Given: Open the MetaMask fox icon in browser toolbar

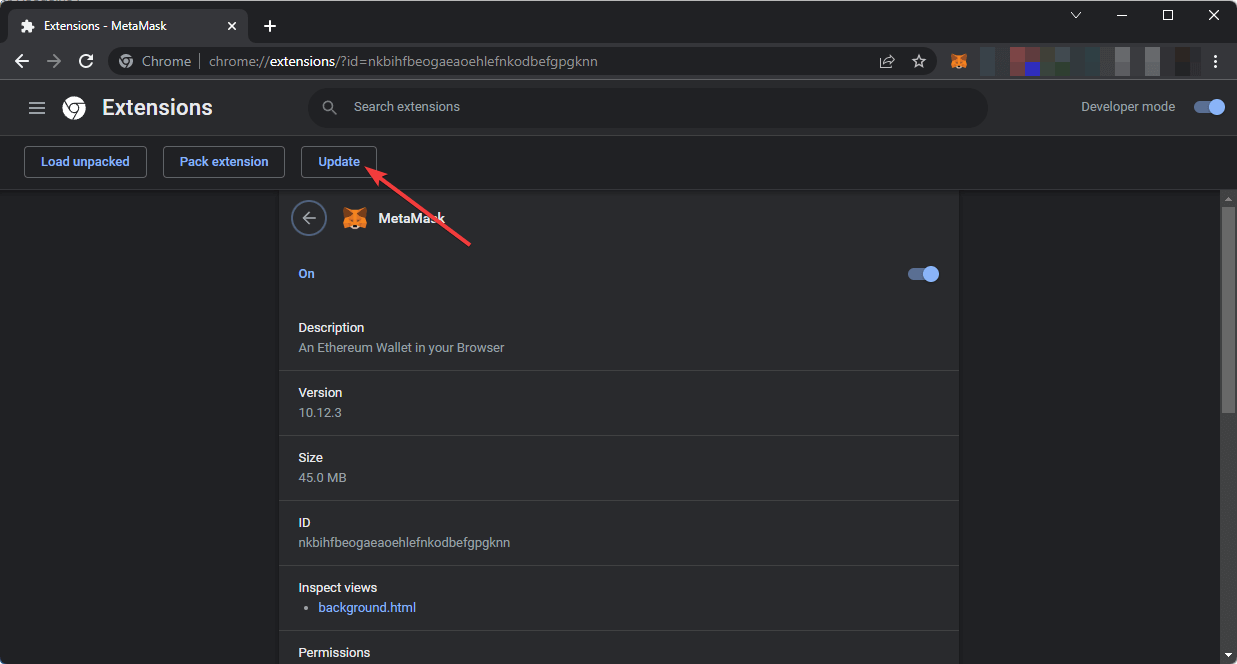Looking at the screenshot, I should click(958, 61).
